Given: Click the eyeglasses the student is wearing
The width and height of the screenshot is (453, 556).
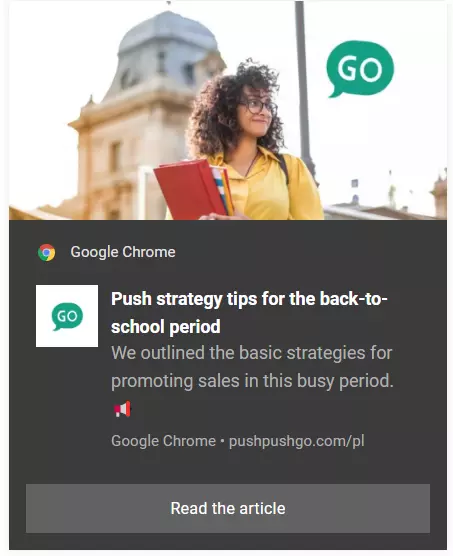Looking at the screenshot, I should pos(259,106).
